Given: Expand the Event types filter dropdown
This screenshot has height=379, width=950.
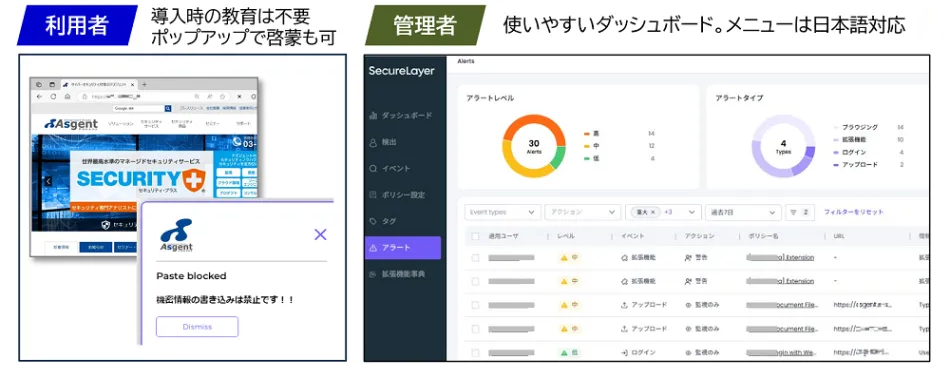Looking at the screenshot, I should point(502,213).
